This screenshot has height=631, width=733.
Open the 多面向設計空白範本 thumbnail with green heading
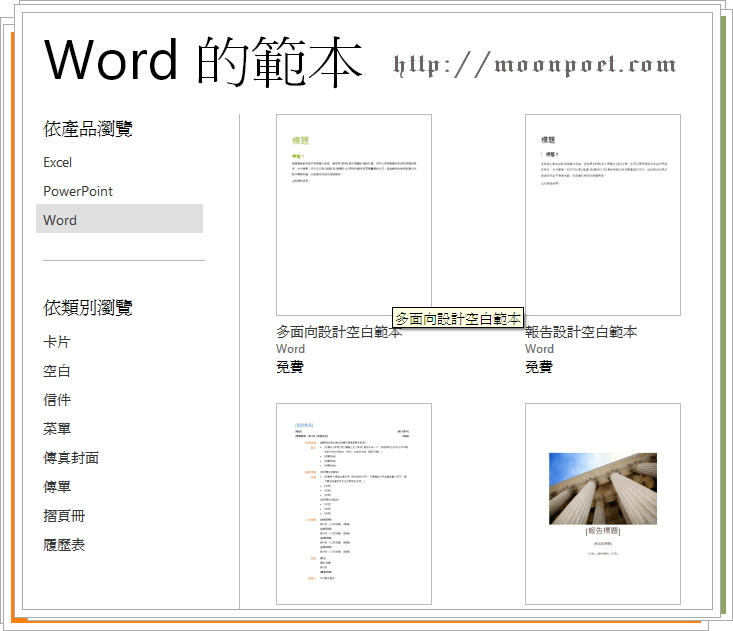coord(354,215)
